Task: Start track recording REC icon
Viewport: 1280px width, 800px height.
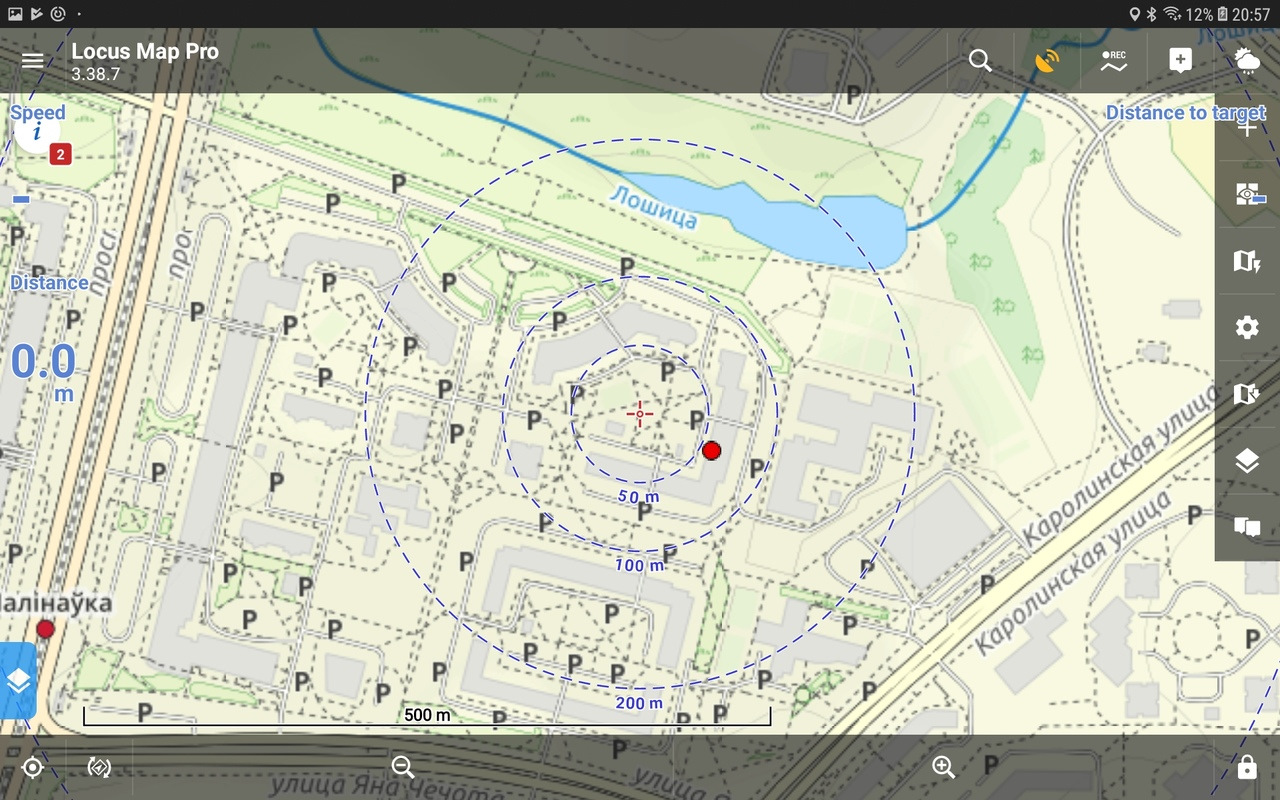Action: point(1113,61)
